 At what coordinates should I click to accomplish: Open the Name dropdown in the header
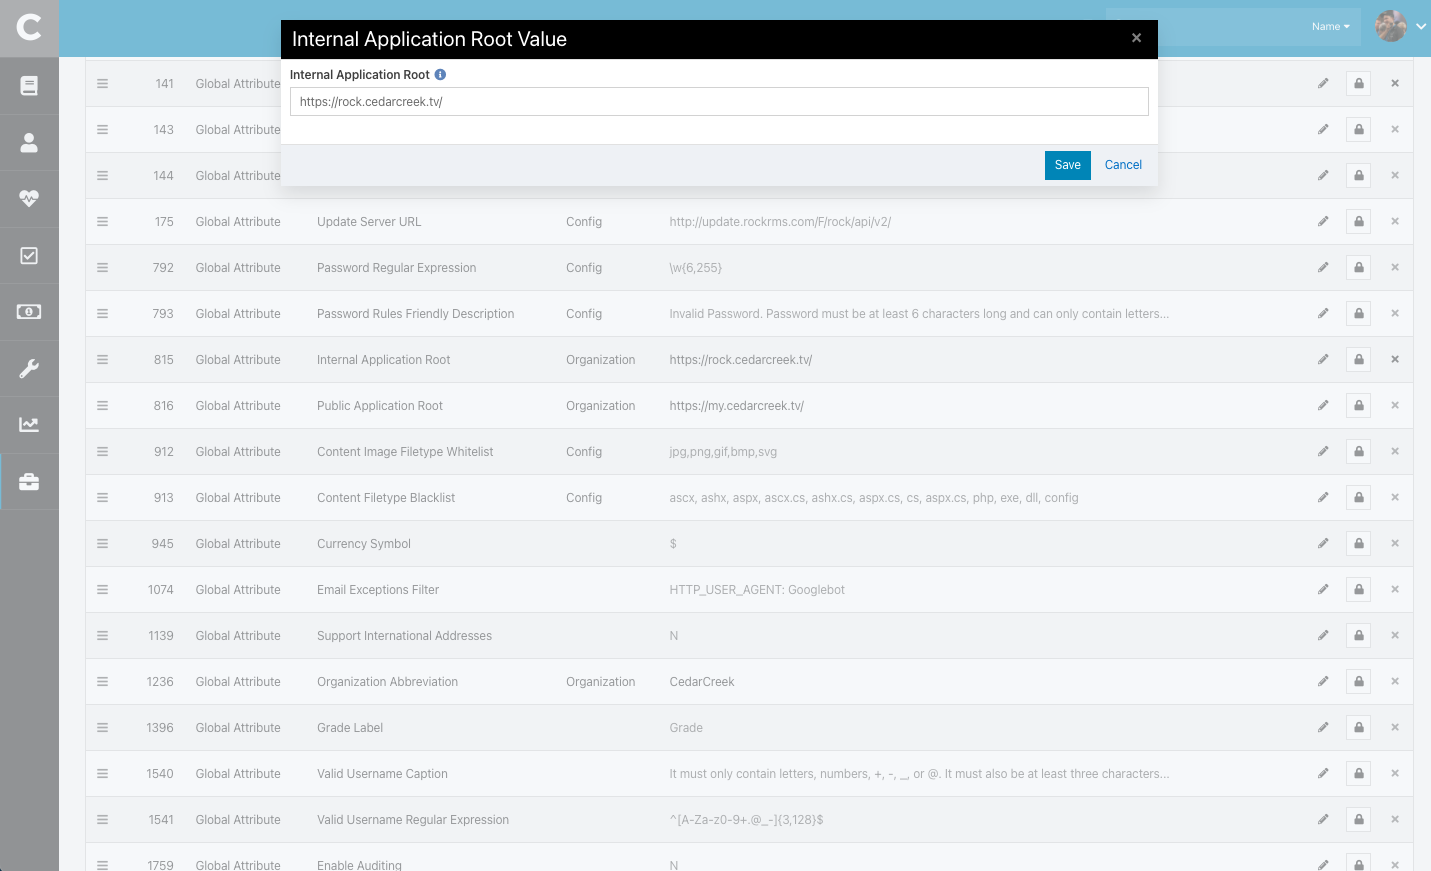pyautogui.click(x=1330, y=26)
